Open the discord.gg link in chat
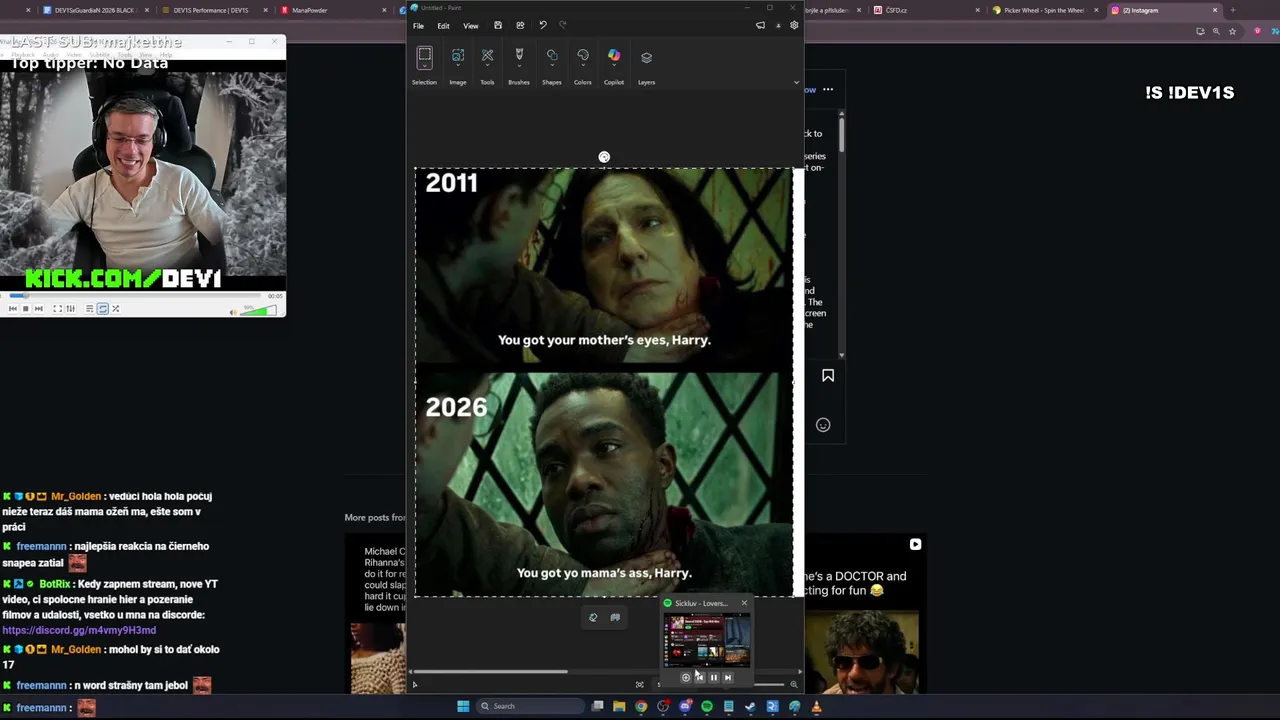This screenshot has height=720, width=1280. (79, 631)
